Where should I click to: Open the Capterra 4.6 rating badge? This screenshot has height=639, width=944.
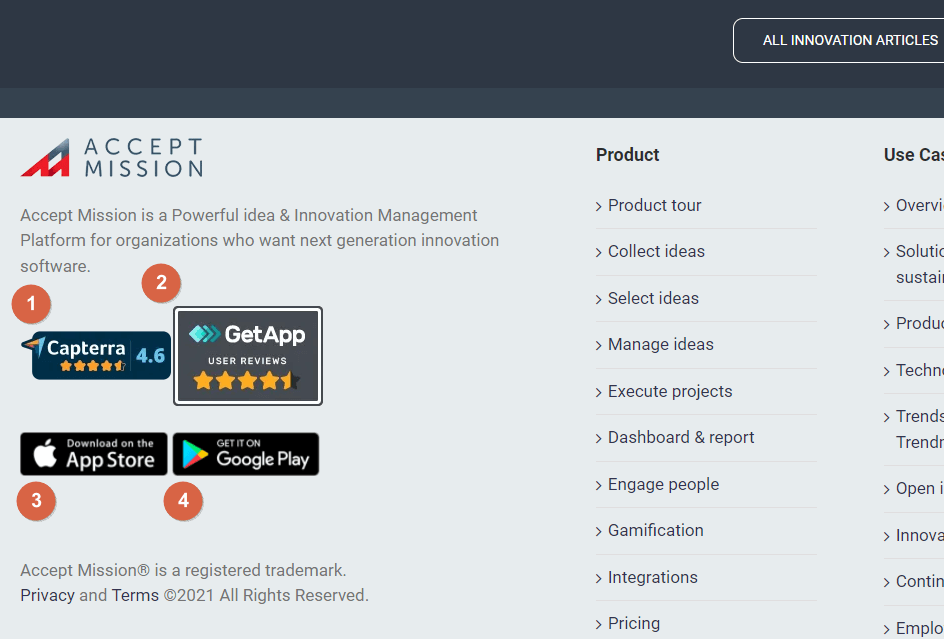pyautogui.click(x=96, y=355)
